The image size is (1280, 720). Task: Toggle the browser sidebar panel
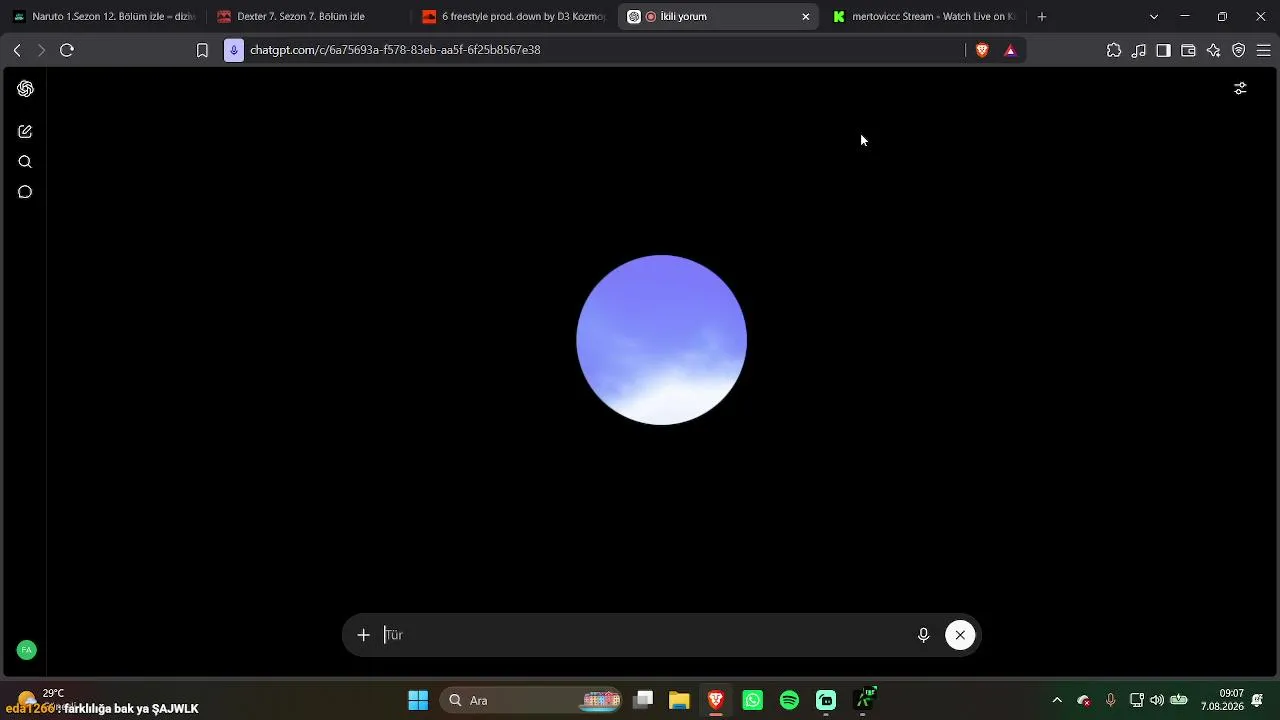pyautogui.click(x=1163, y=50)
